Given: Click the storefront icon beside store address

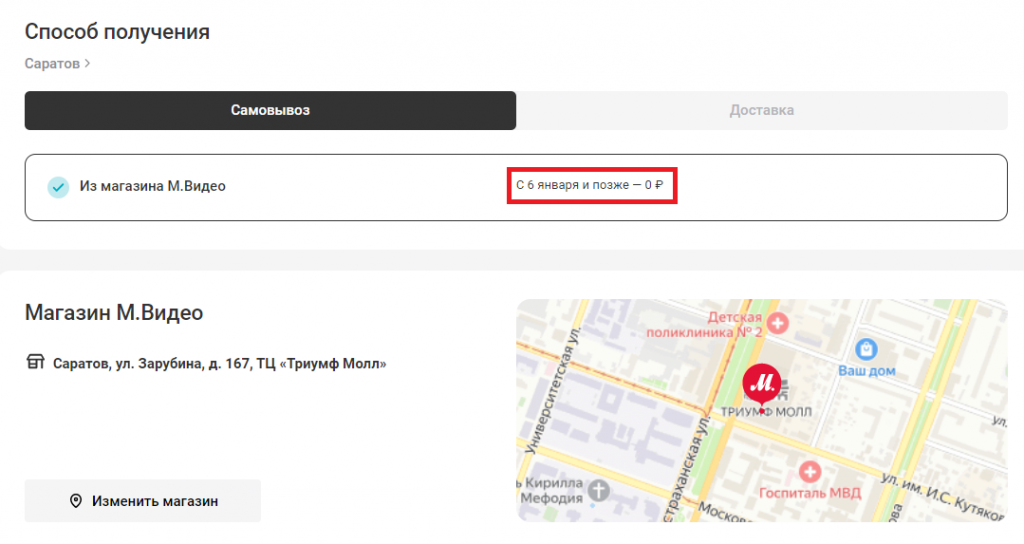Looking at the screenshot, I should click(35, 362).
